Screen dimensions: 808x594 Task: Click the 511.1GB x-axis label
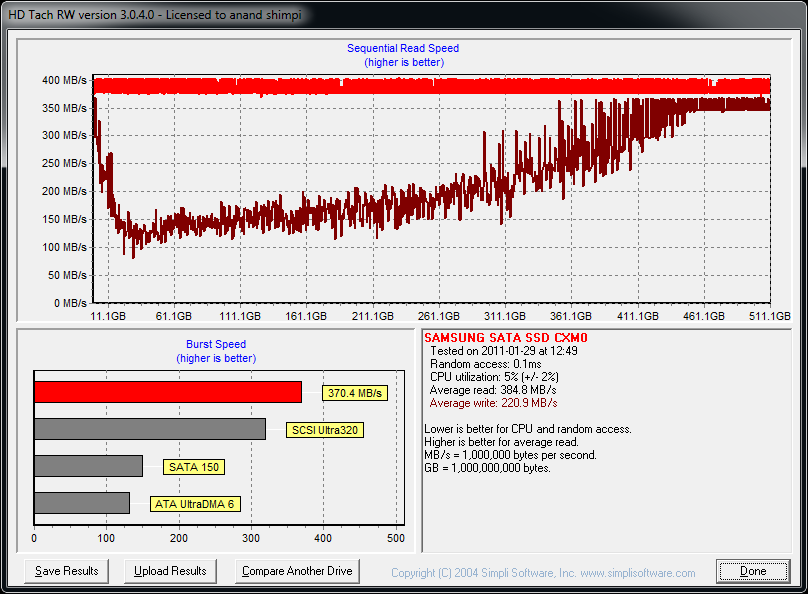pos(769,316)
